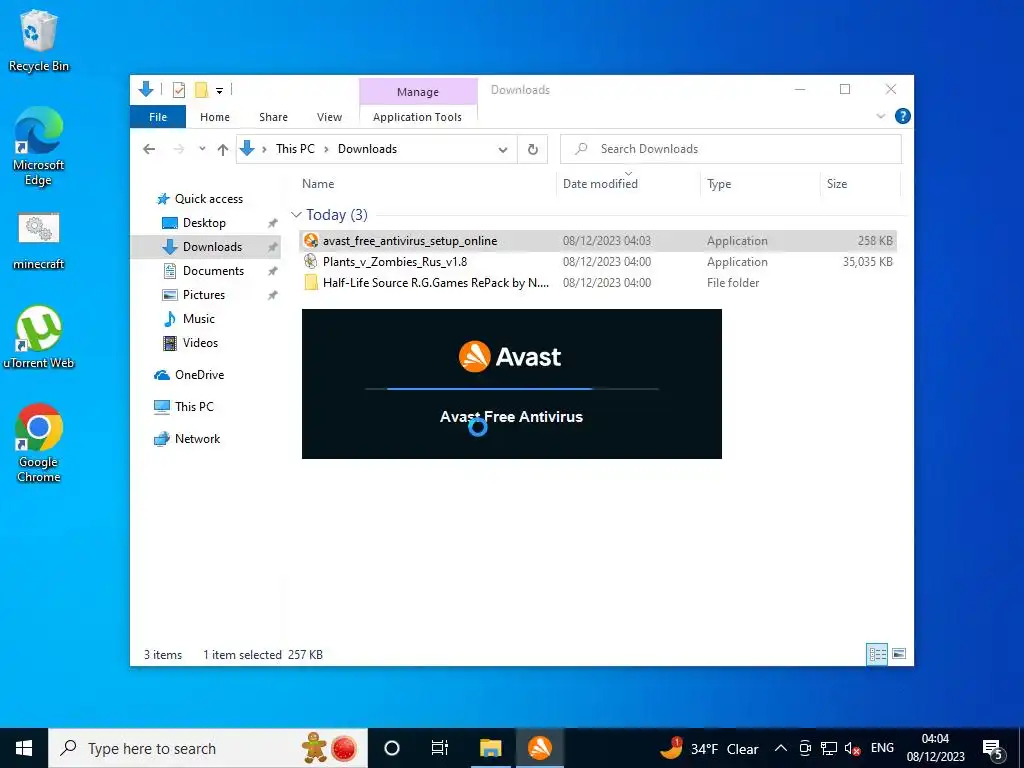The height and width of the screenshot is (768, 1024).
Task: Switch to the Share ribbon tab
Action: 273,117
